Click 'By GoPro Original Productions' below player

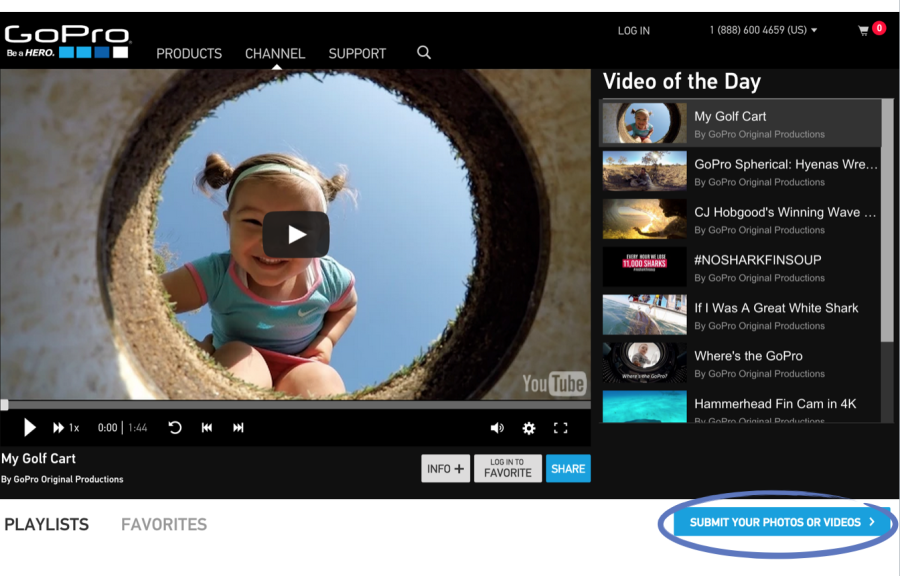(x=62, y=480)
